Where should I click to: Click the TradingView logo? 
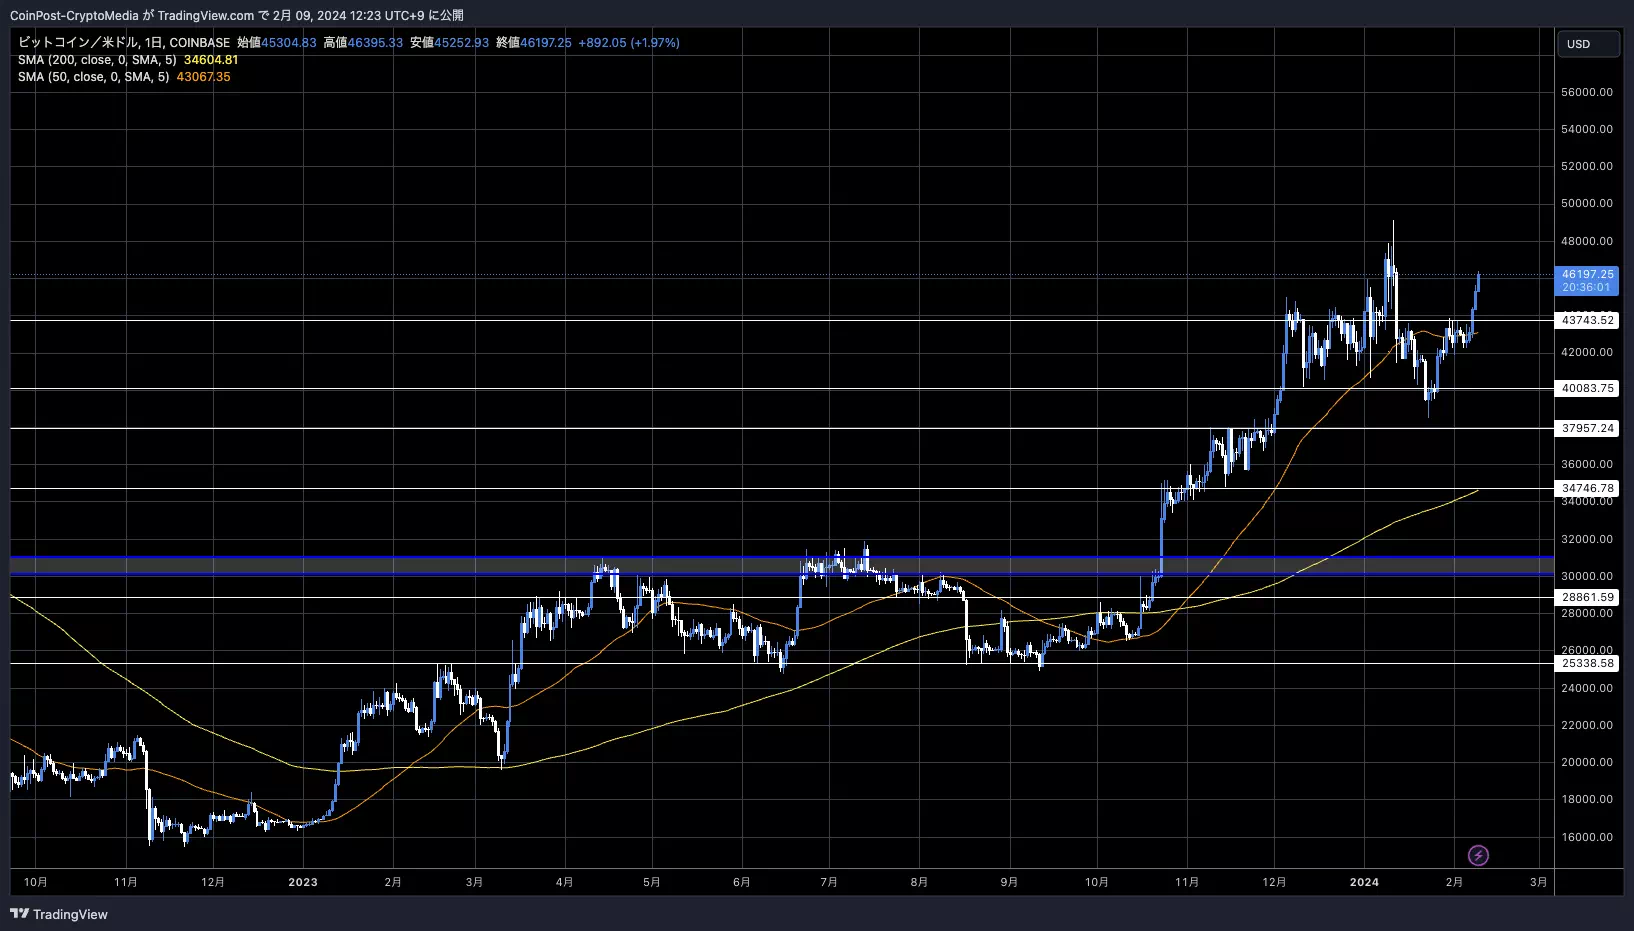[59, 914]
